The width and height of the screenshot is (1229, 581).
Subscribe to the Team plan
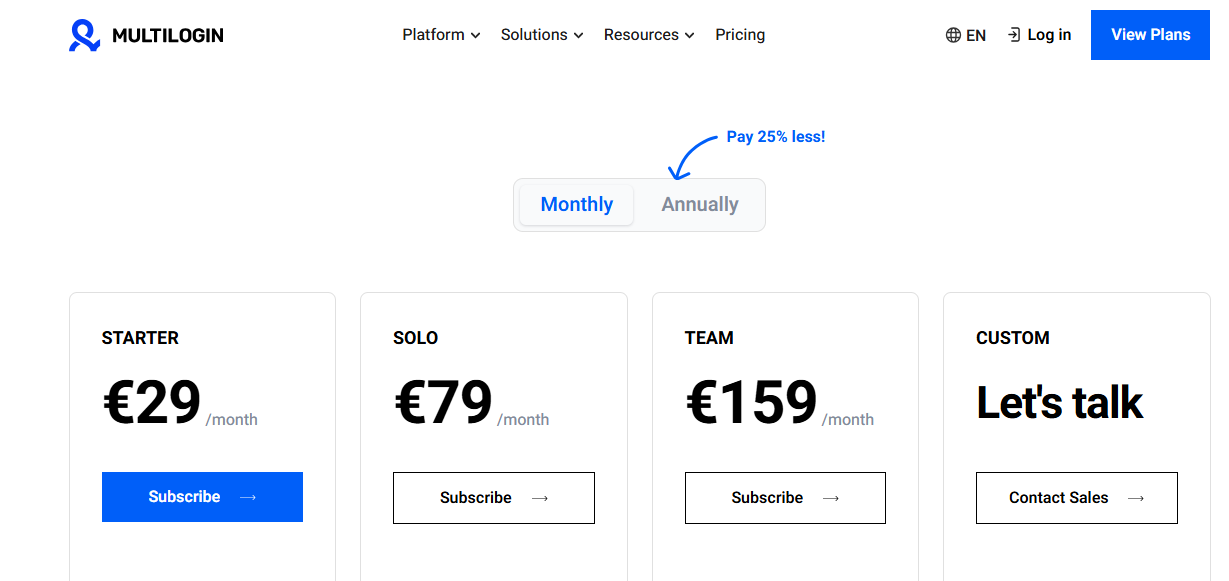pos(784,497)
